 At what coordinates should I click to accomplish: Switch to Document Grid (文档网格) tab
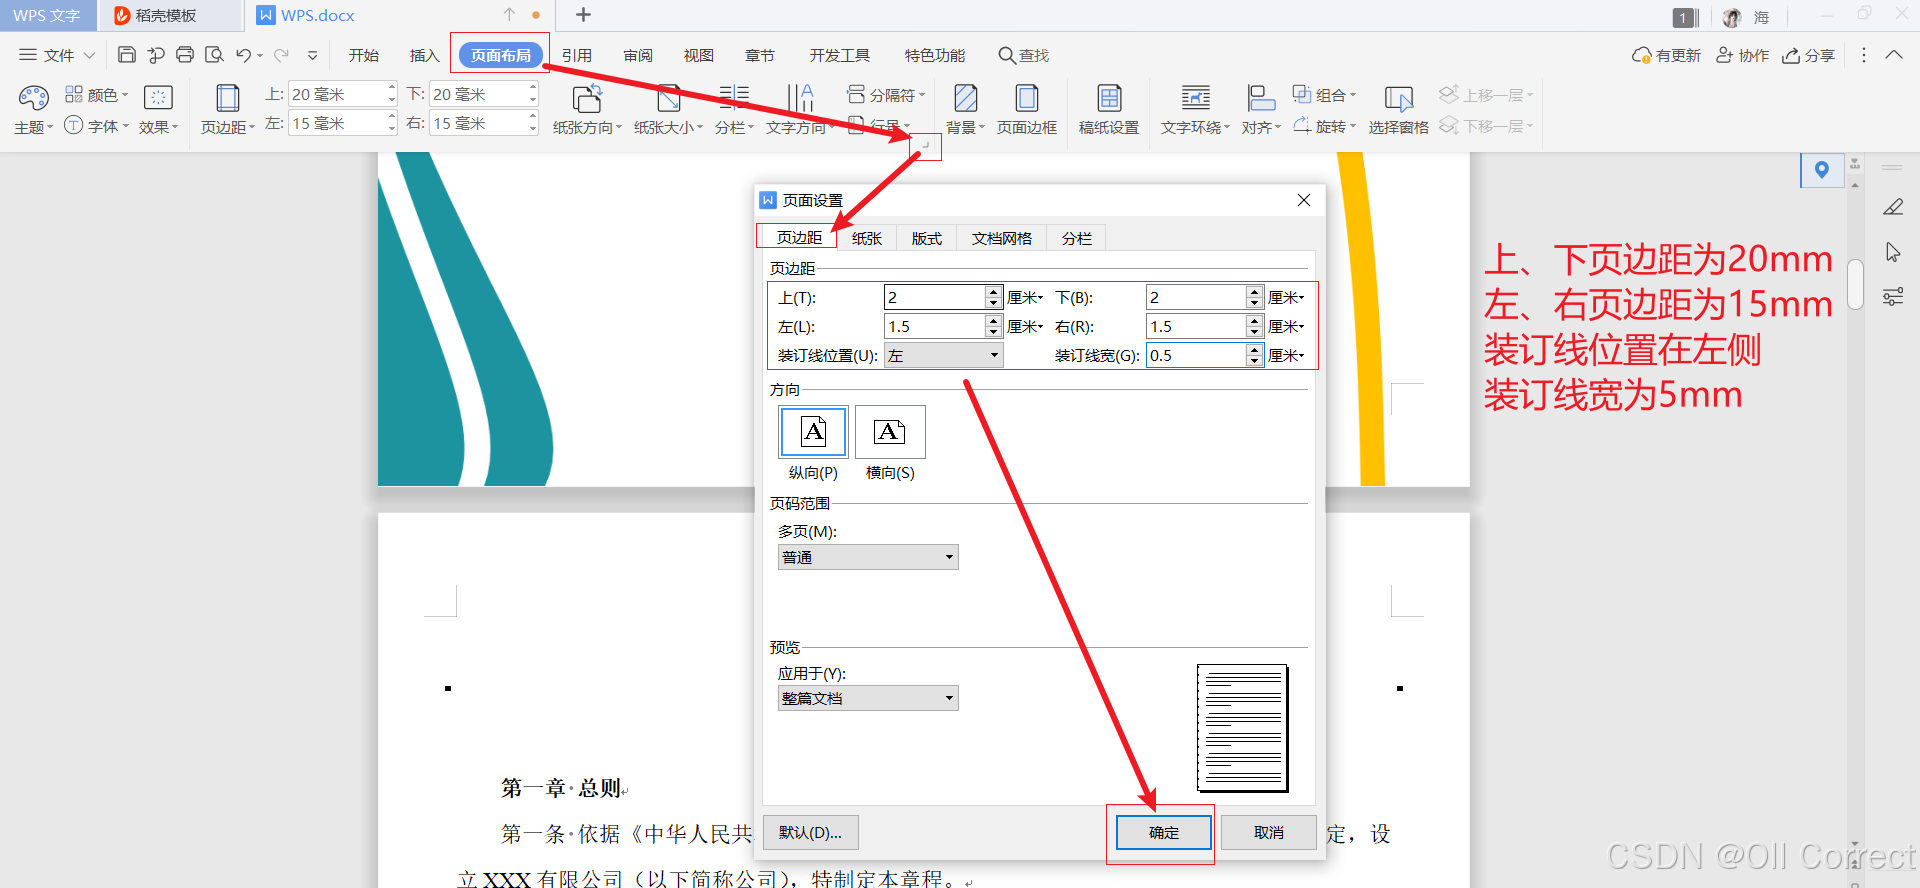point(1001,238)
